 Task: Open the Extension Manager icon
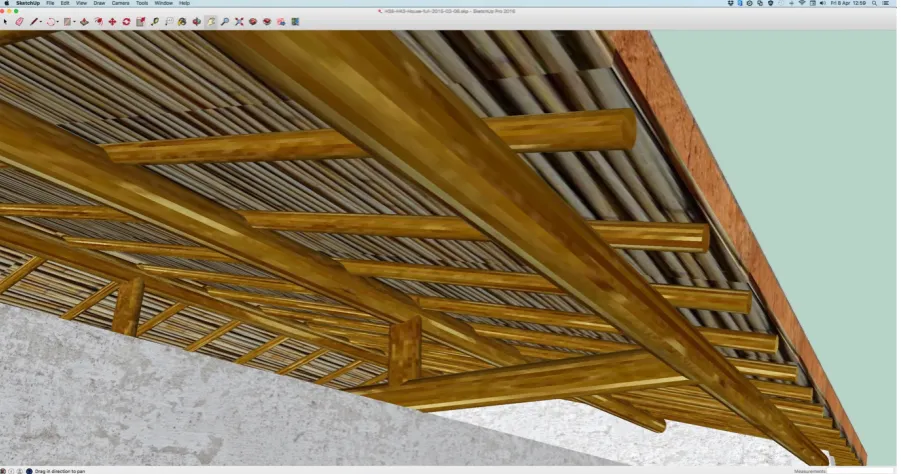(295, 22)
